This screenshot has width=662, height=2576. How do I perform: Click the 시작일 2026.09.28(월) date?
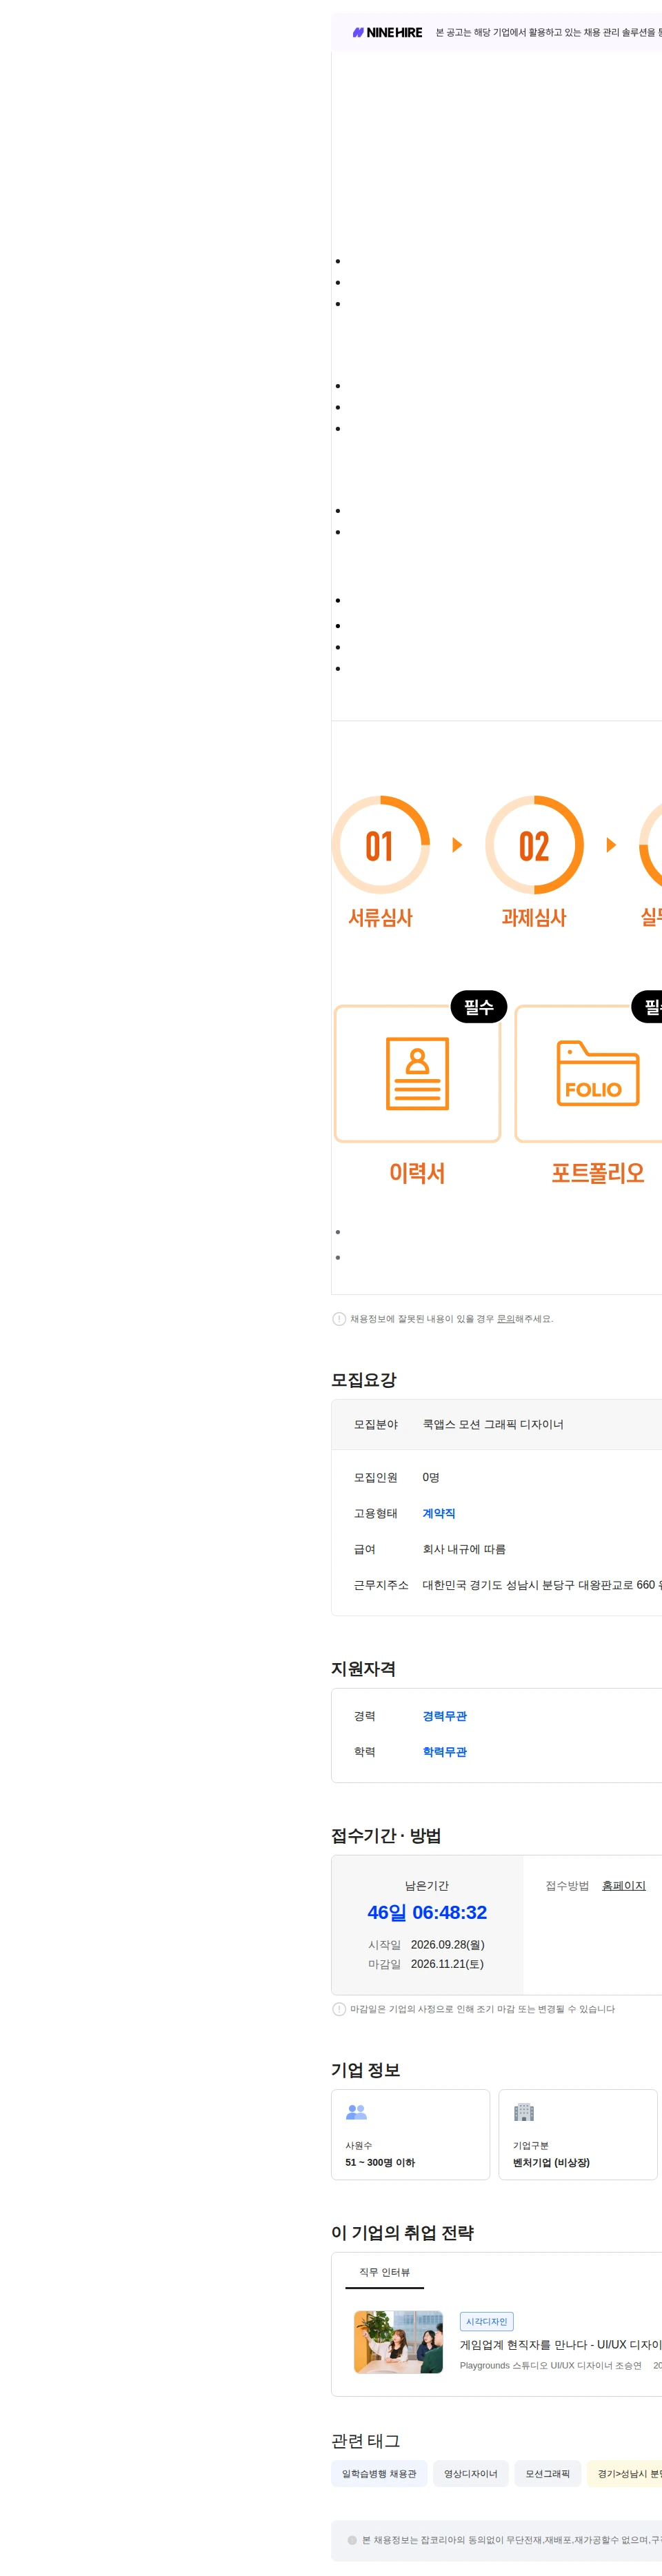(447, 1944)
